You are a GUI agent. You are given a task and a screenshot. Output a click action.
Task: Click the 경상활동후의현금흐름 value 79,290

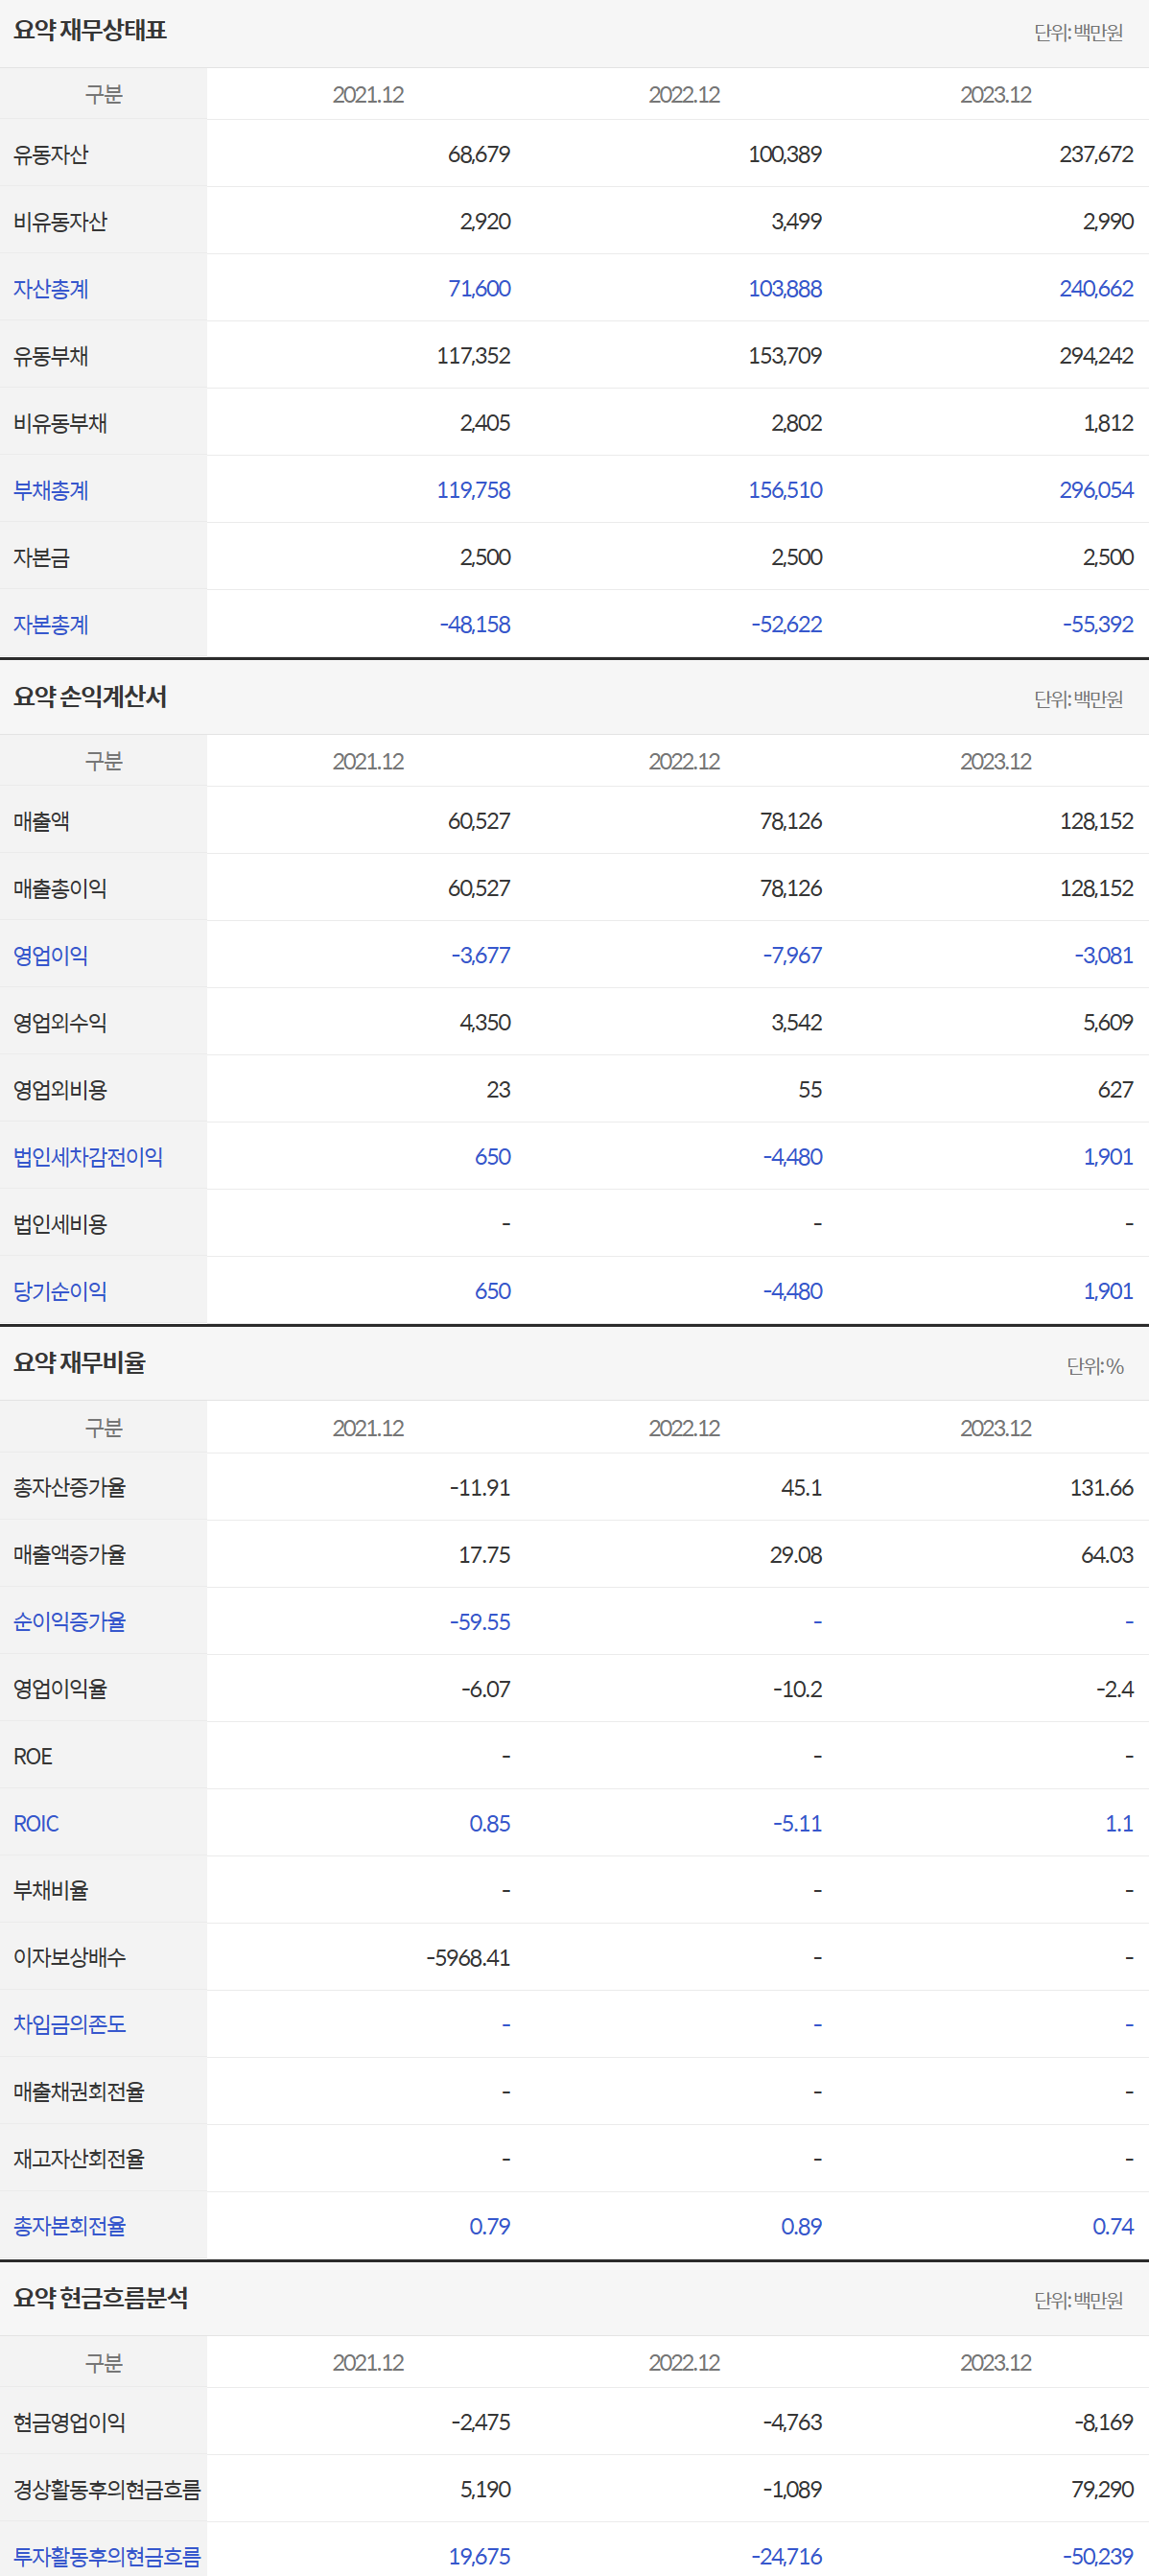pyautogui.click(x=1102, y=2489)
